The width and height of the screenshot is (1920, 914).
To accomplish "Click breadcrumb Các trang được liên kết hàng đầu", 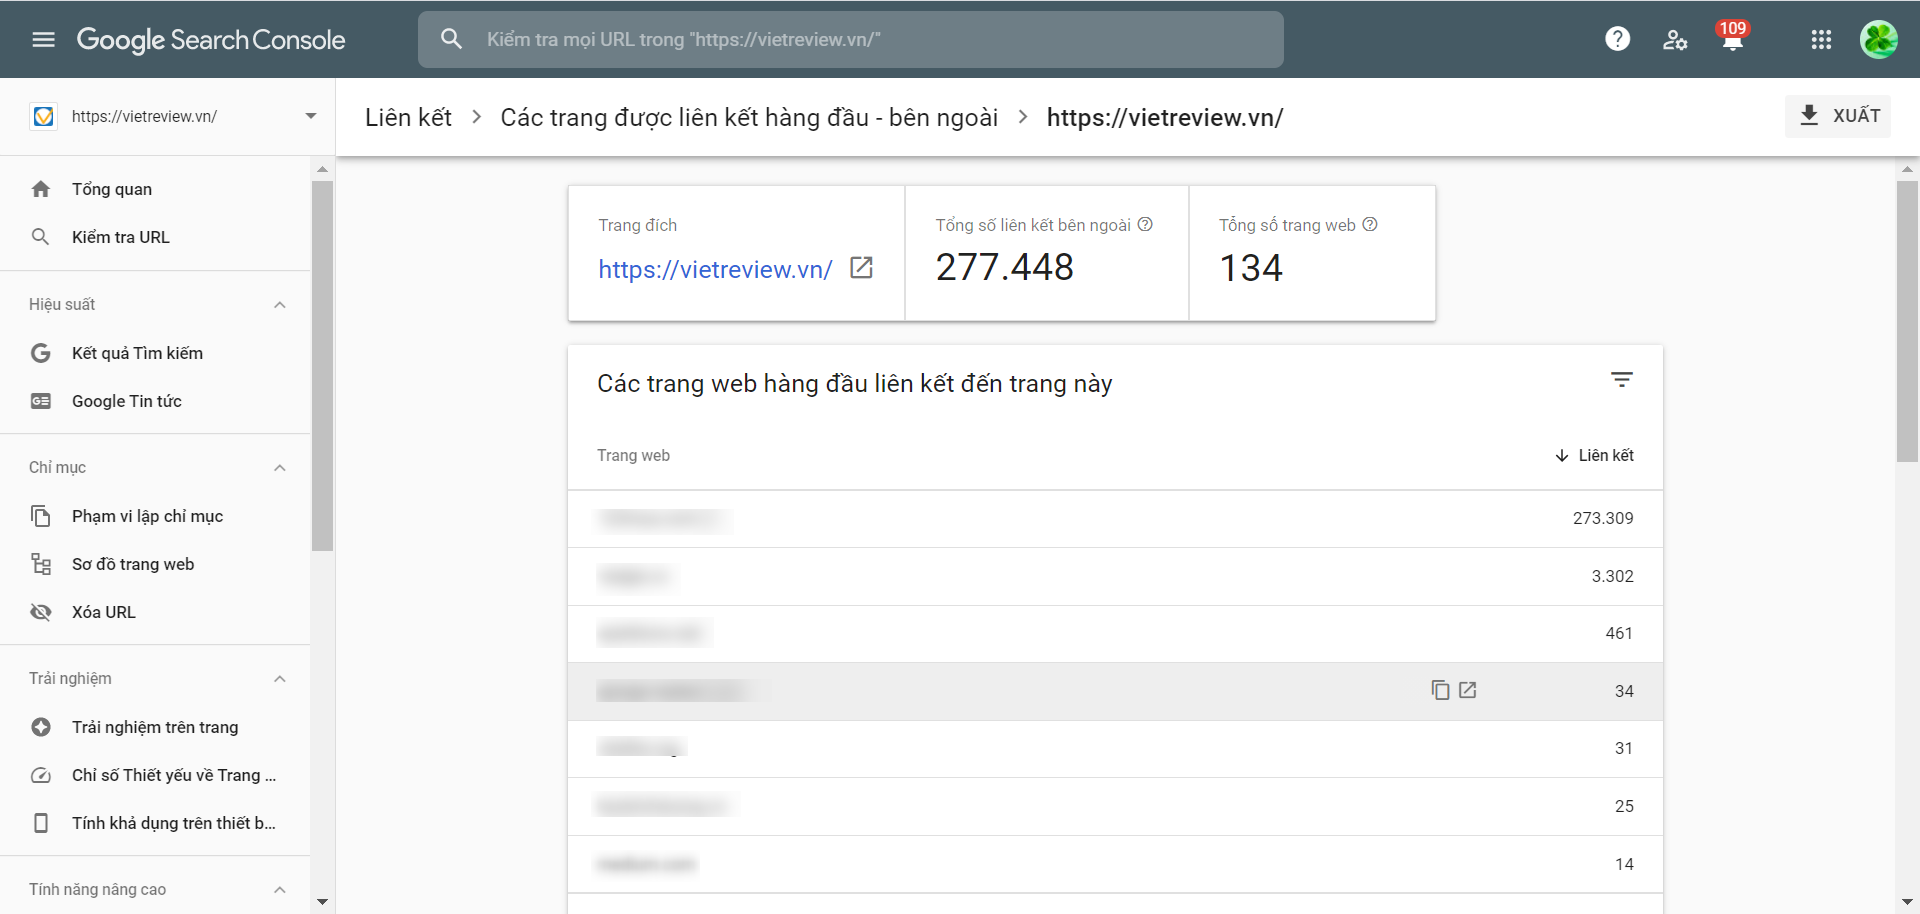I will pos(749,117).
